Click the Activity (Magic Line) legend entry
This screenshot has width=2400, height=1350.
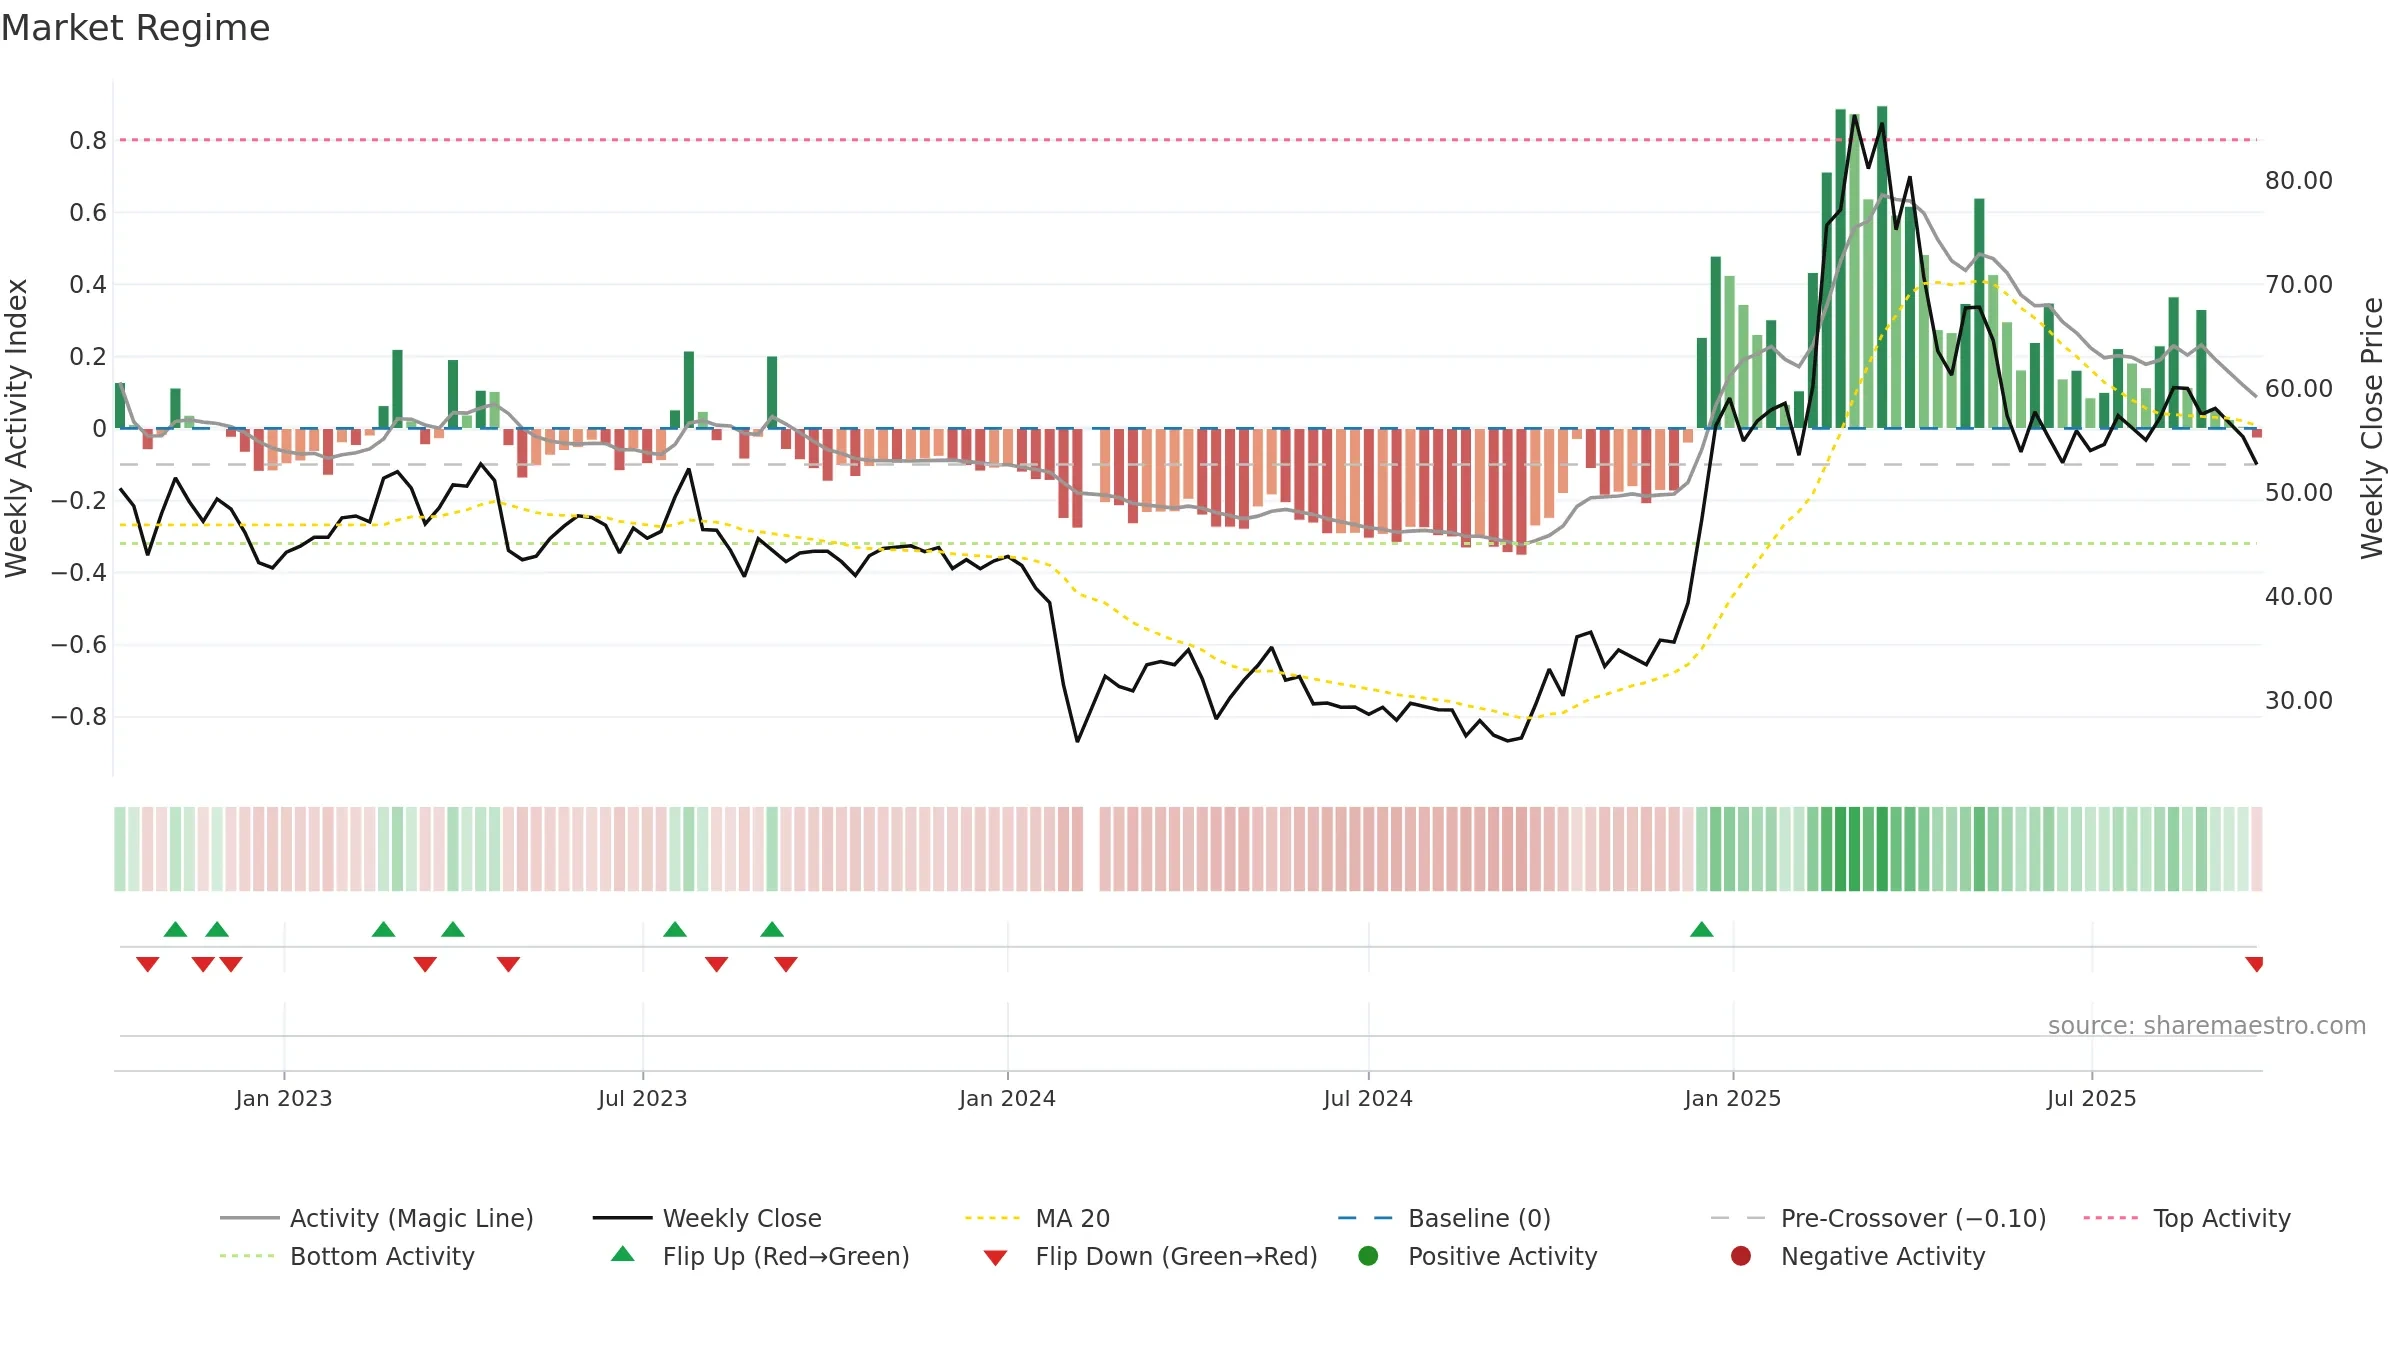[377, 1218]
